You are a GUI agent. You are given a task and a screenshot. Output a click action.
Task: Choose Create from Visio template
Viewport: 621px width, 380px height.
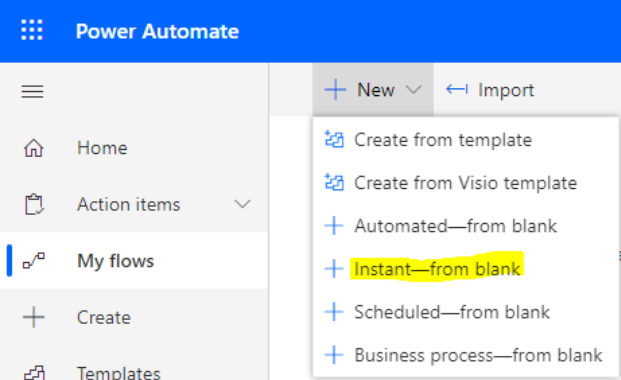point(466,183)
